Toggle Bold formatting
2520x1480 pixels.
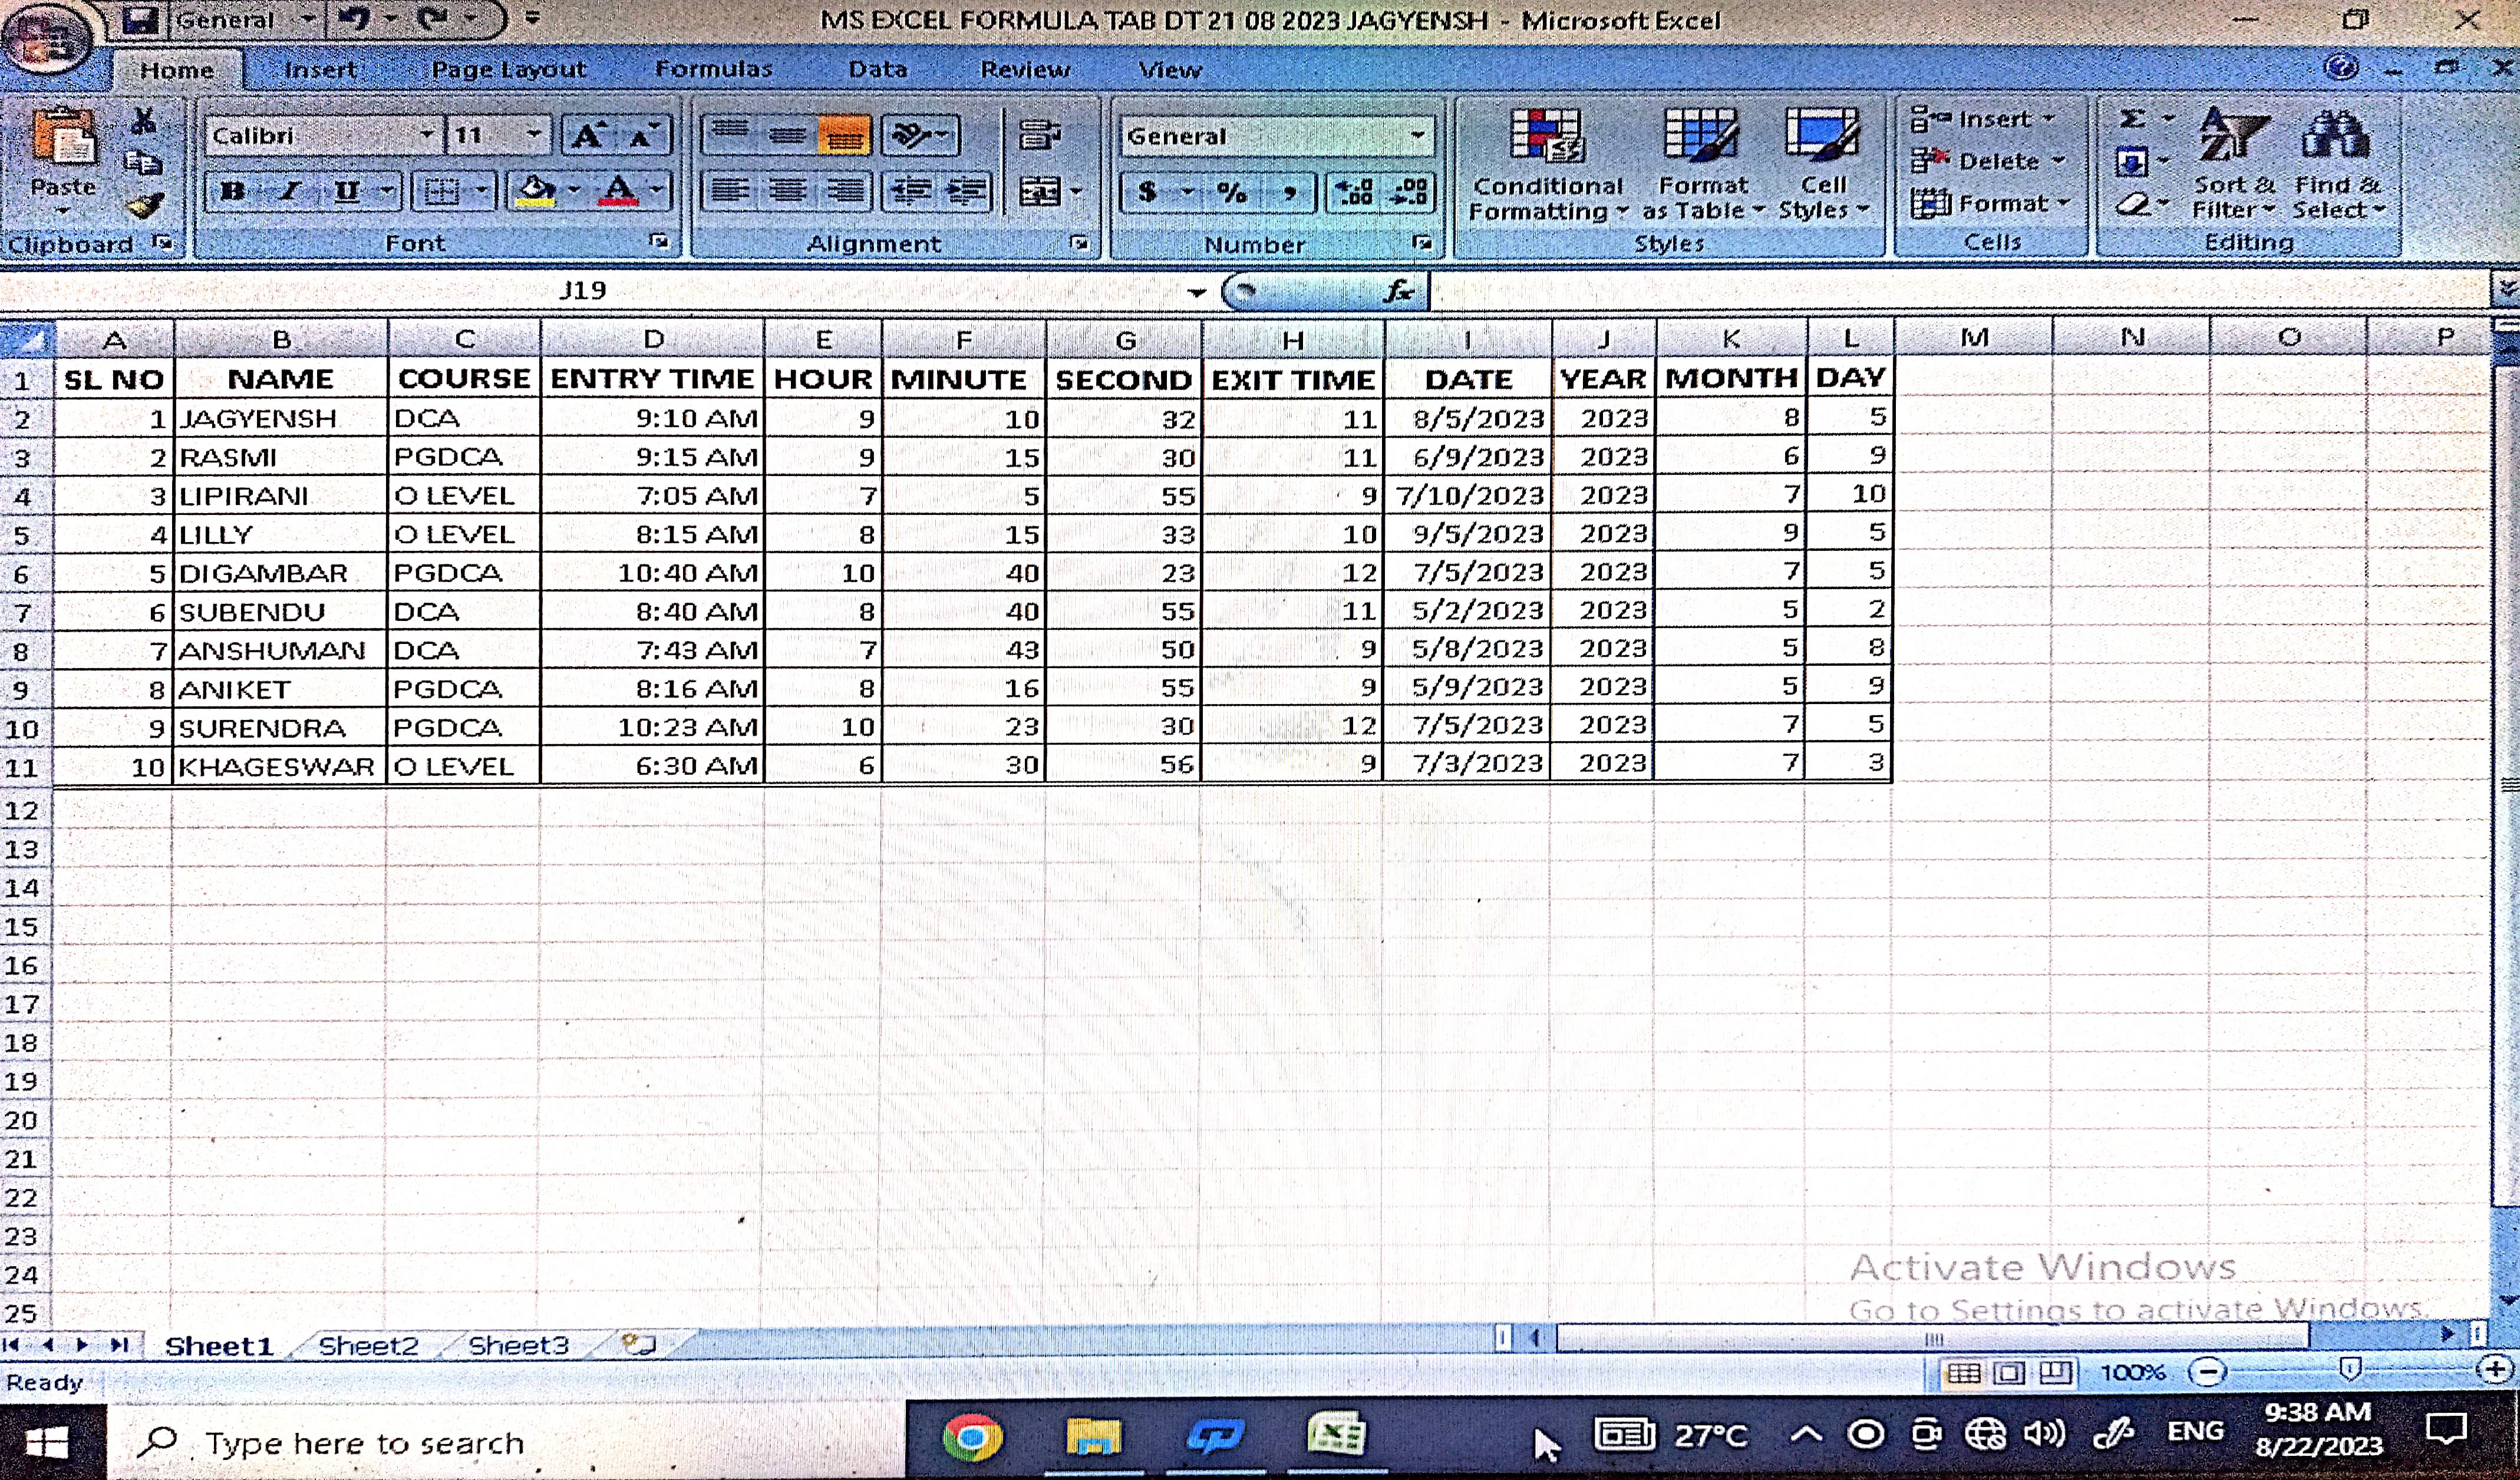point(233,191)
